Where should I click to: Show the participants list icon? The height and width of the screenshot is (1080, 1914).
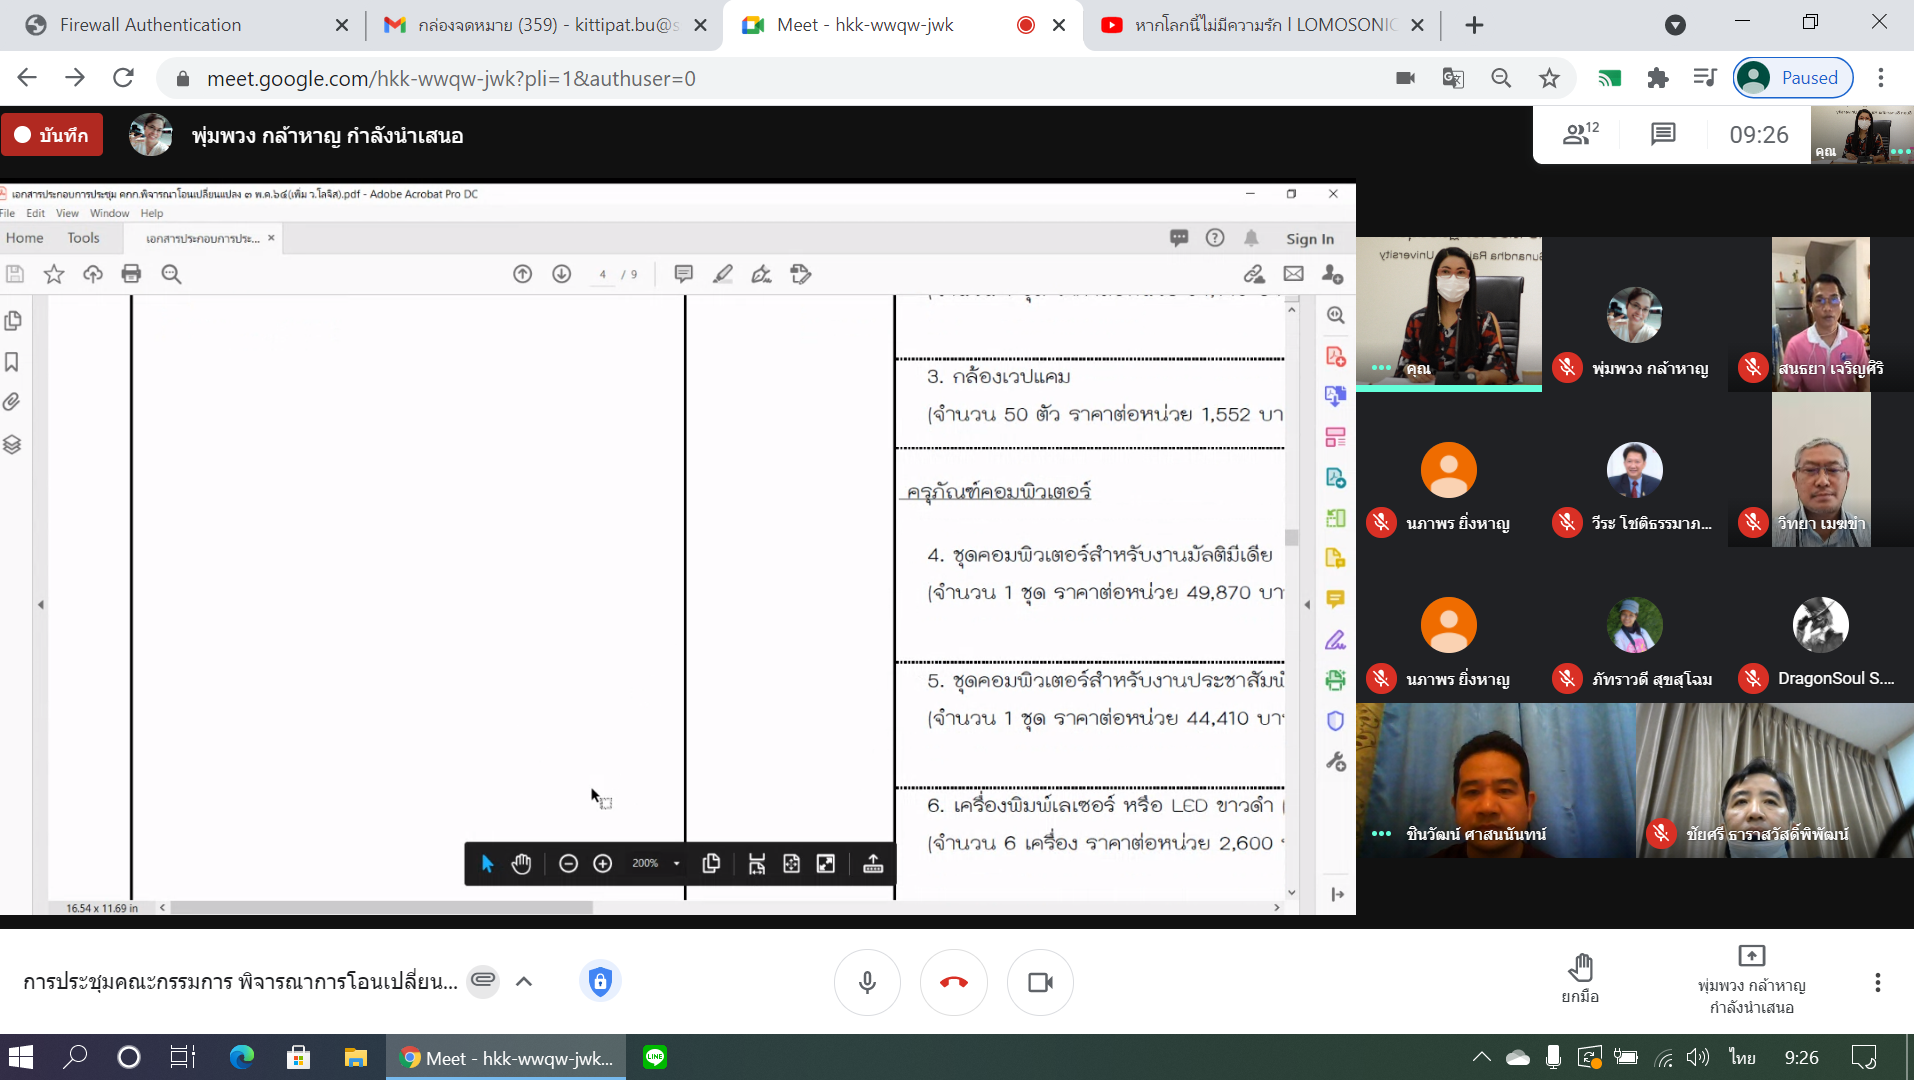(x=1580, y=134)
